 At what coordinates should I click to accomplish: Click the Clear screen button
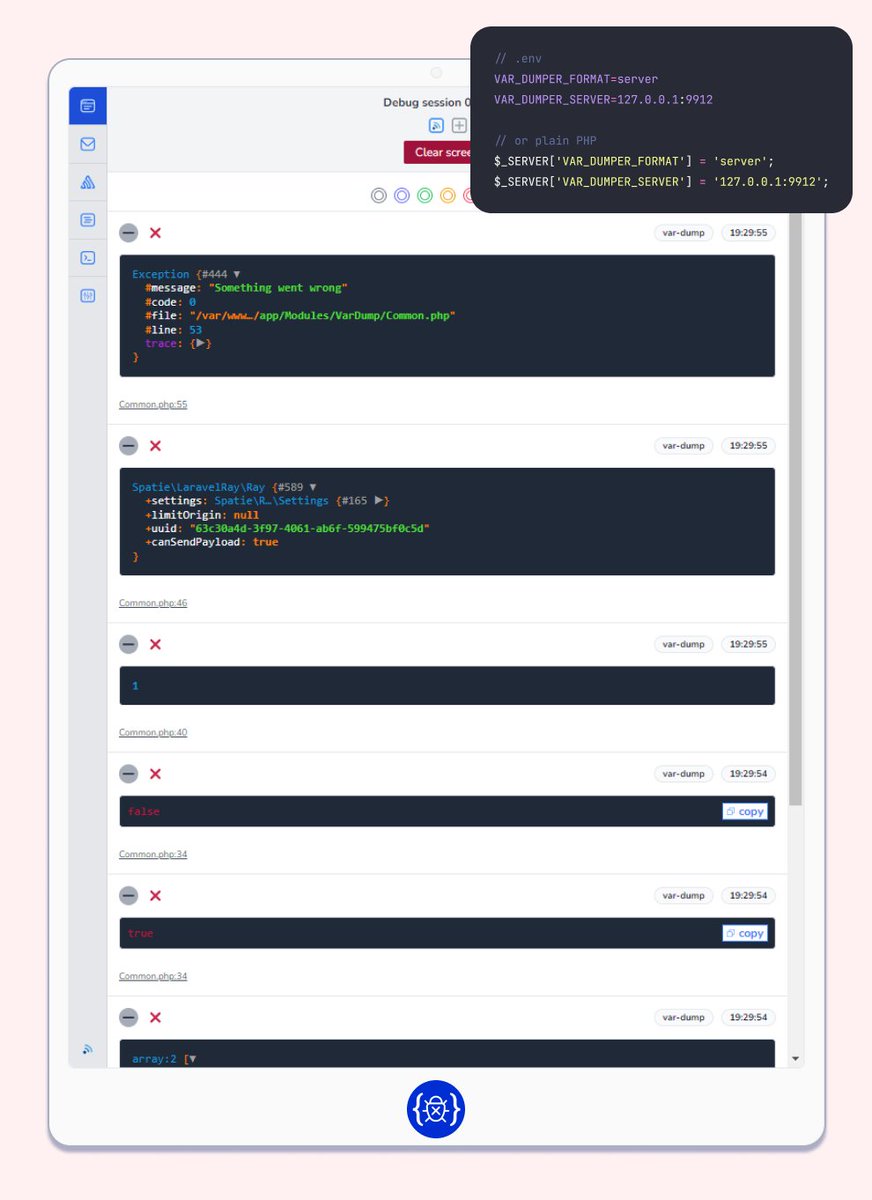[x=438, y=152]
